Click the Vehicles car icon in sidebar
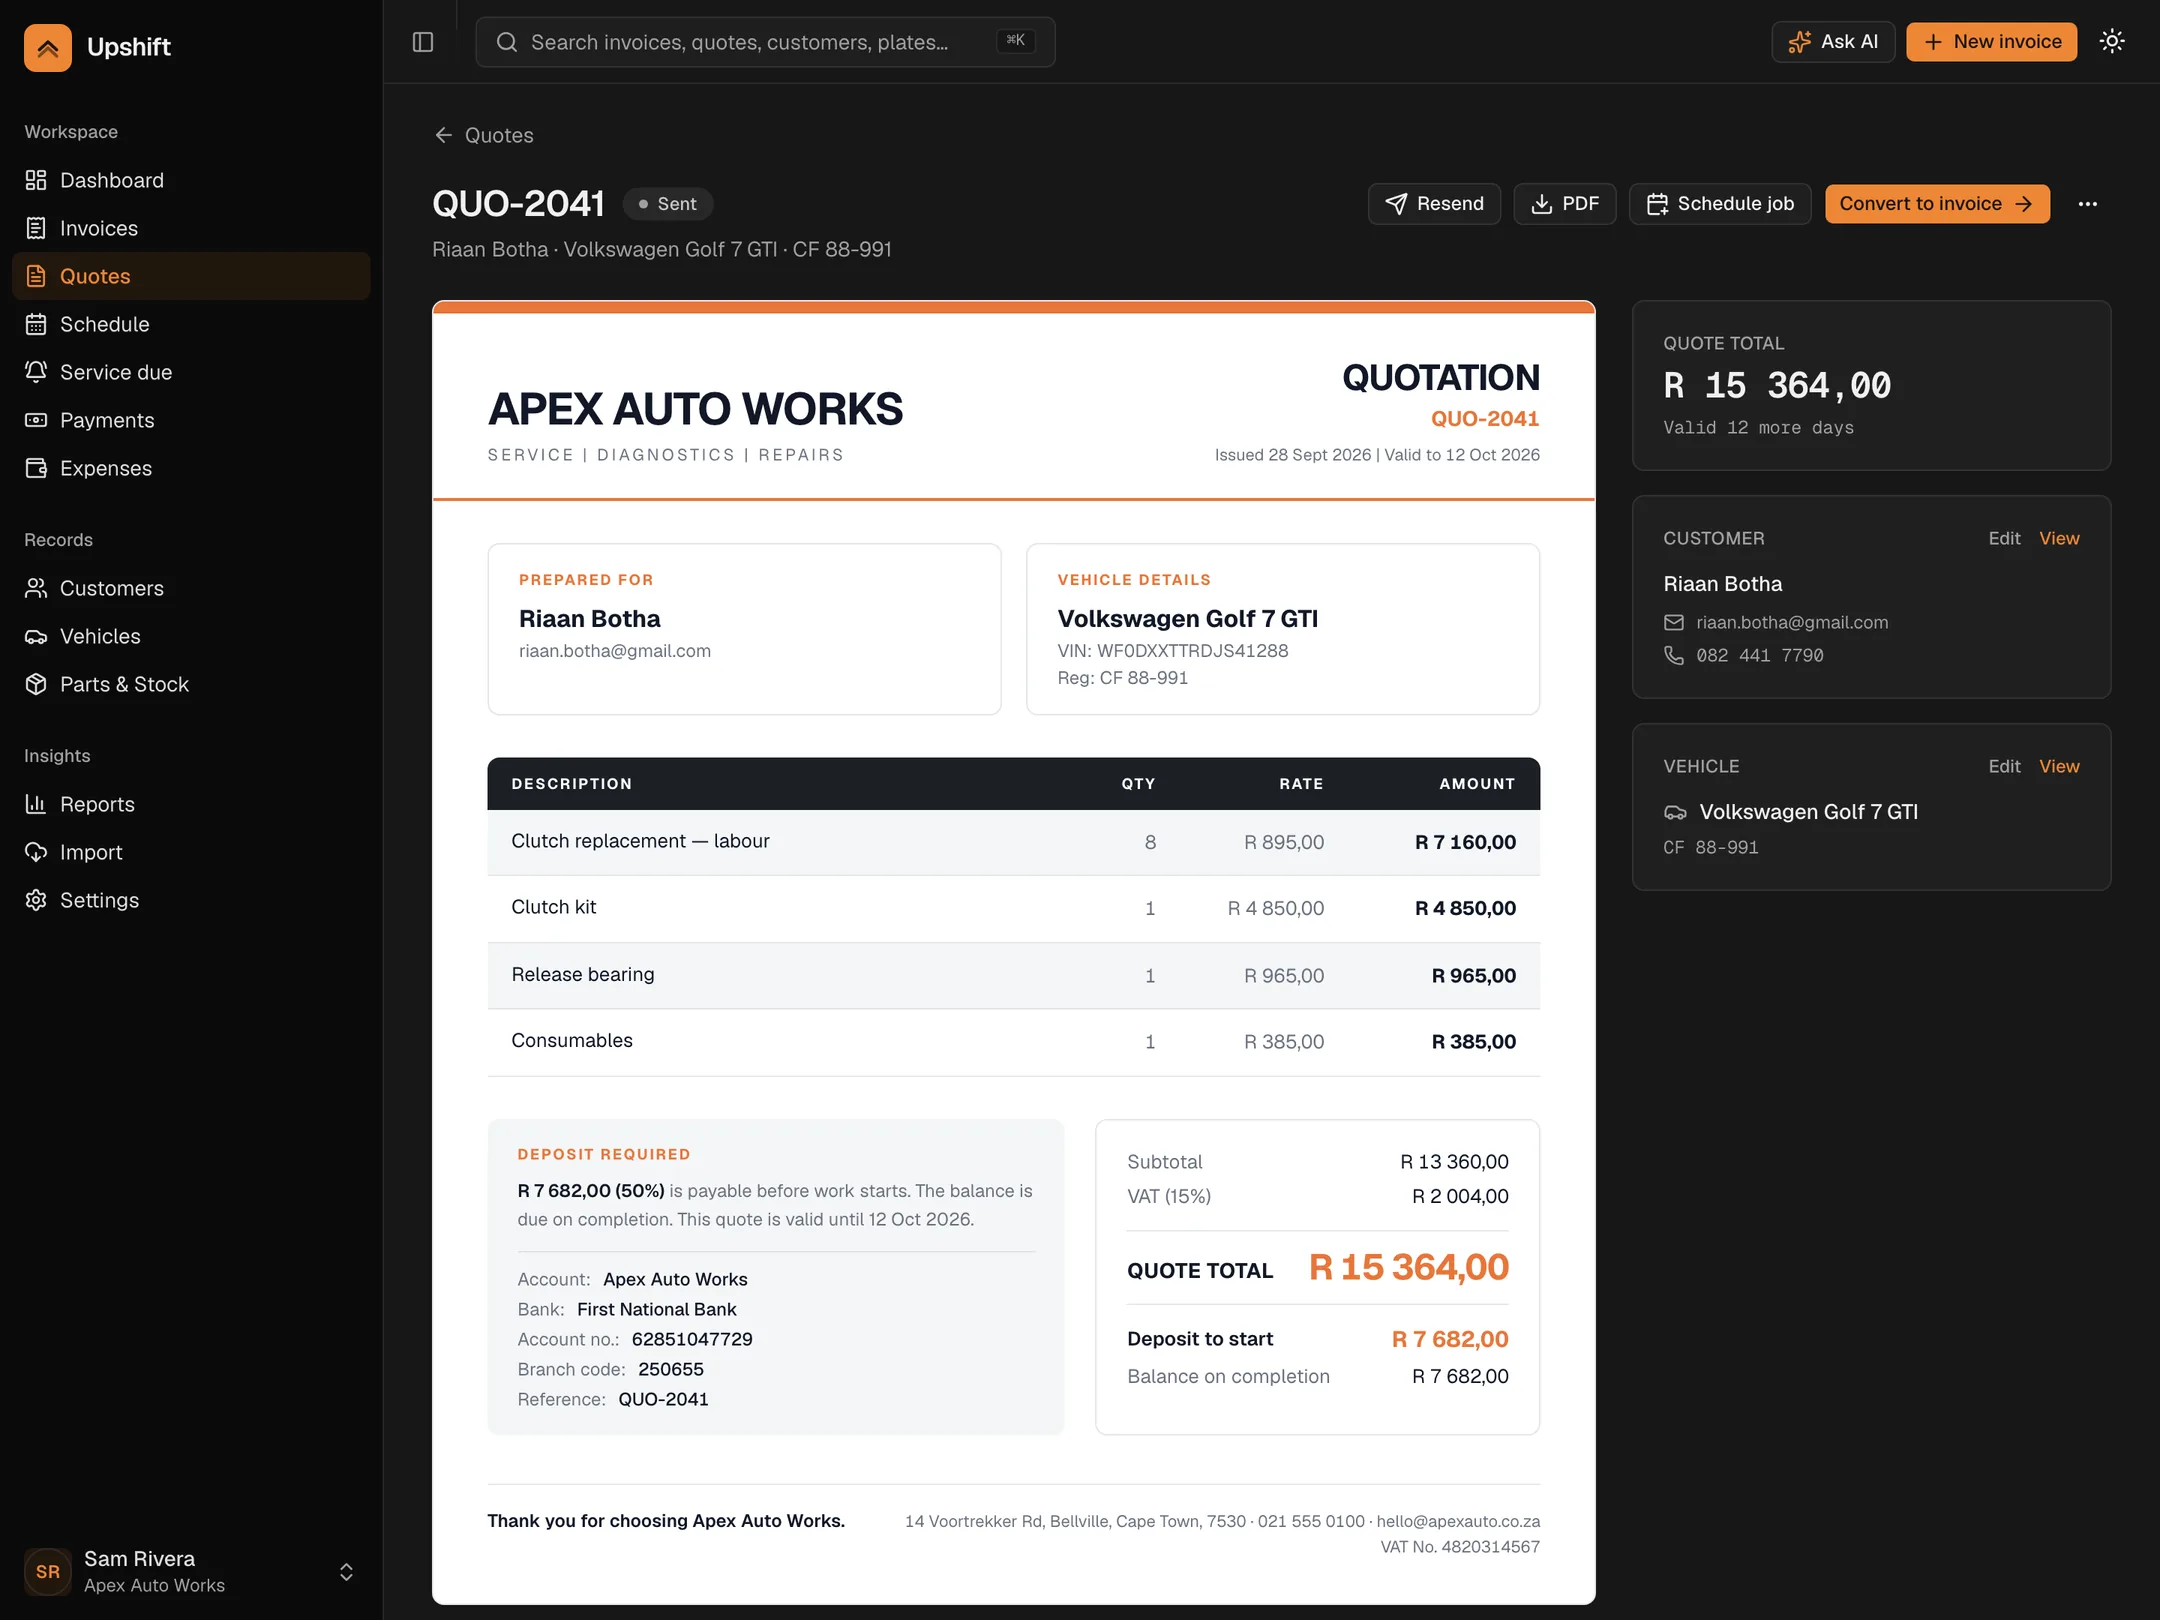This screenshot has height=1620, width=2160. click(x=36, y=636)
